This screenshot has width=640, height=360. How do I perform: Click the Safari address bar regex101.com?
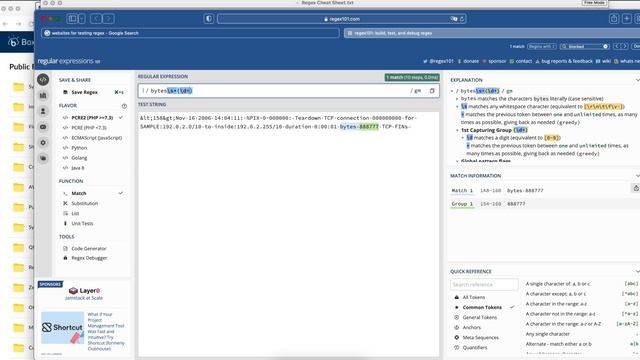click(x=342, y=19)
